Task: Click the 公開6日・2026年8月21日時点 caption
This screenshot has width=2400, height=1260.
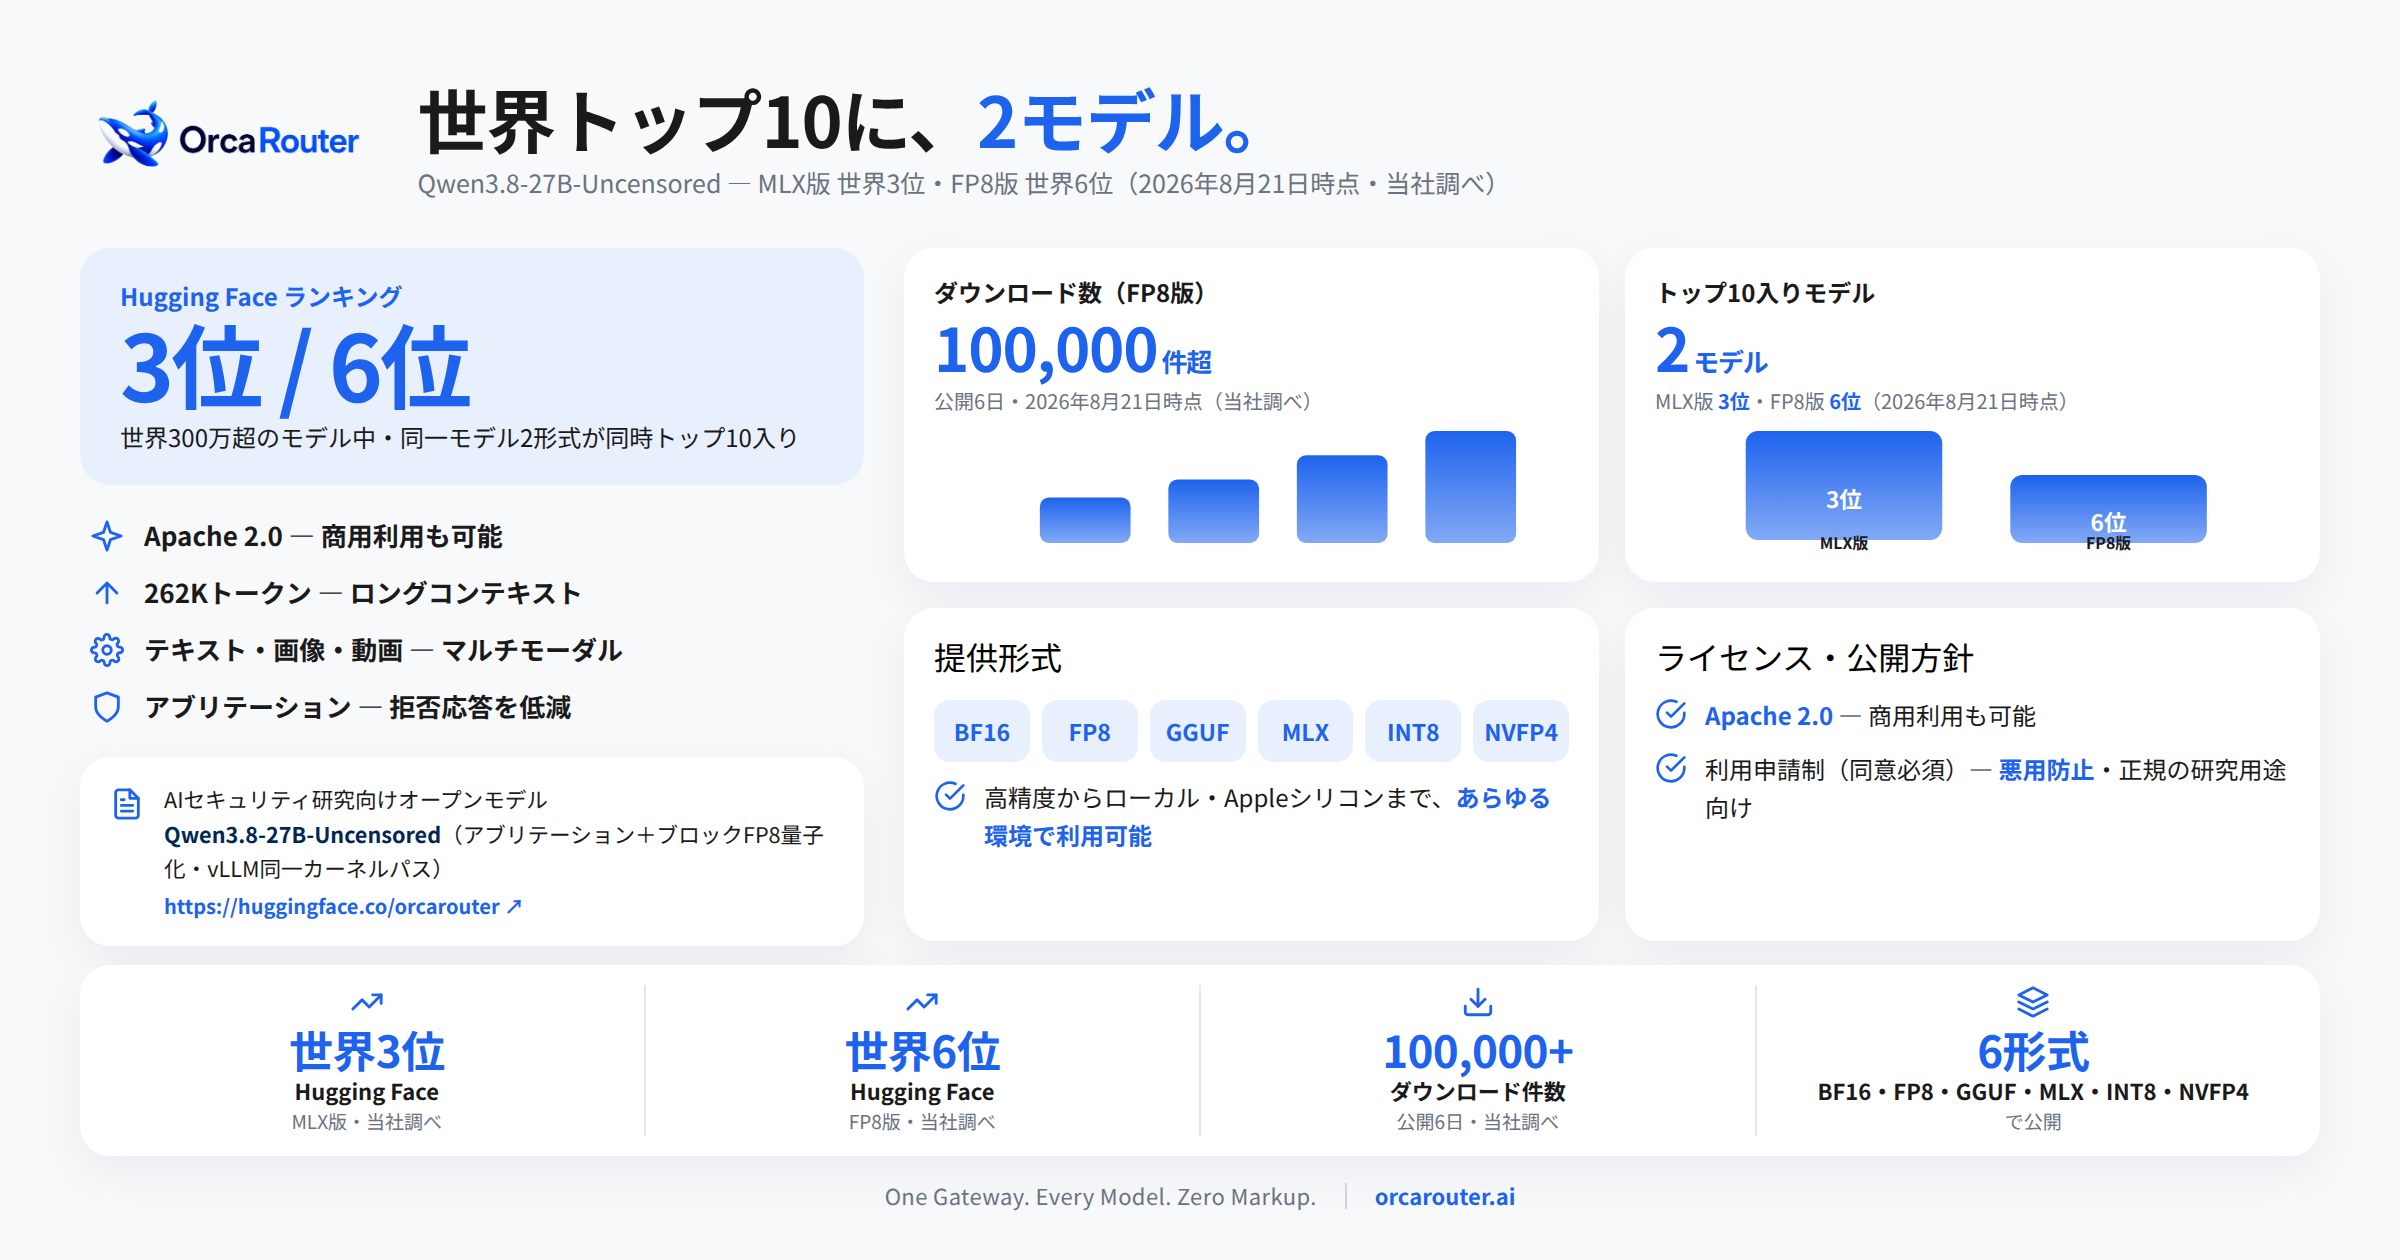Action: click(1122, 402)
